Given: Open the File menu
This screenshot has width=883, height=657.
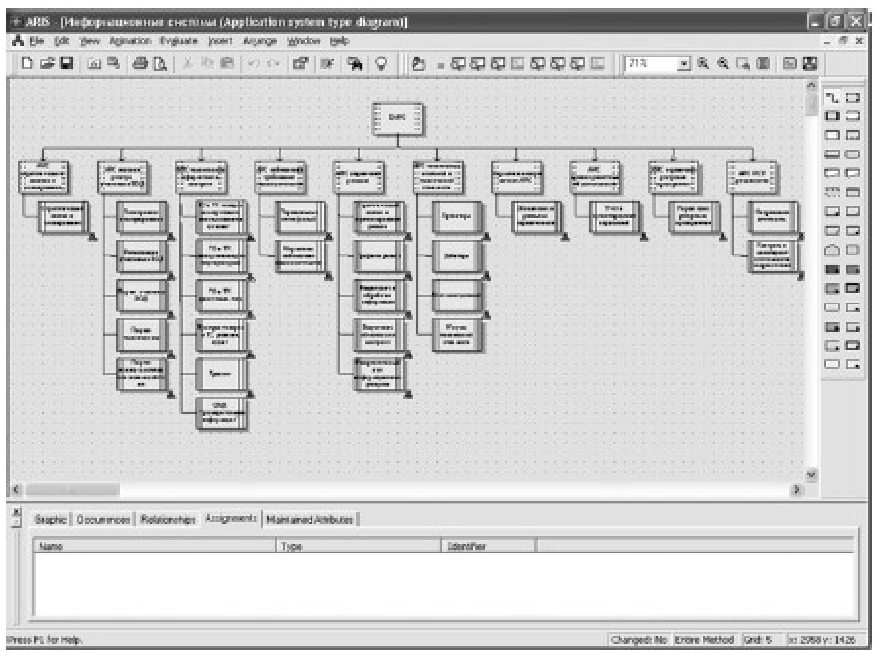Looking at the screenshot, I should pyautogui.click(x=37, y=41).
